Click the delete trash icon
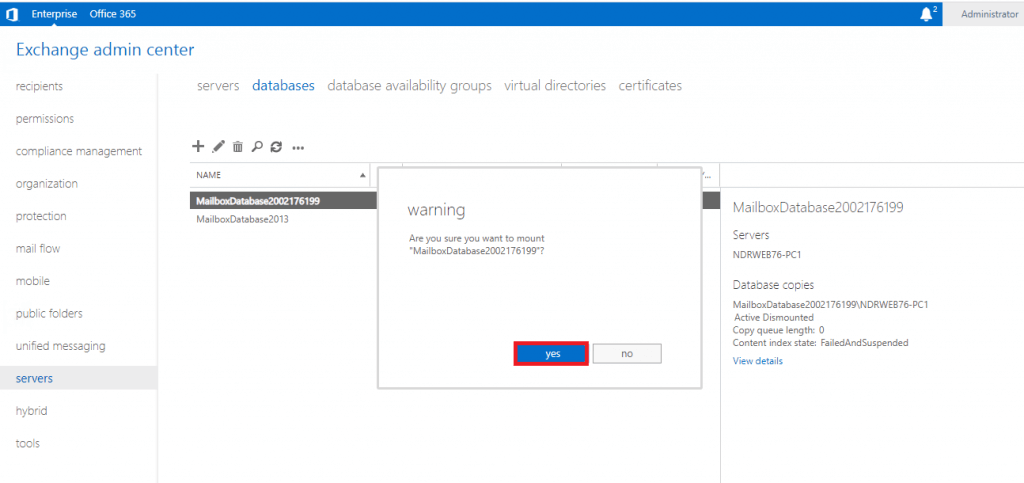1024x483 pixels. point(238,147)
